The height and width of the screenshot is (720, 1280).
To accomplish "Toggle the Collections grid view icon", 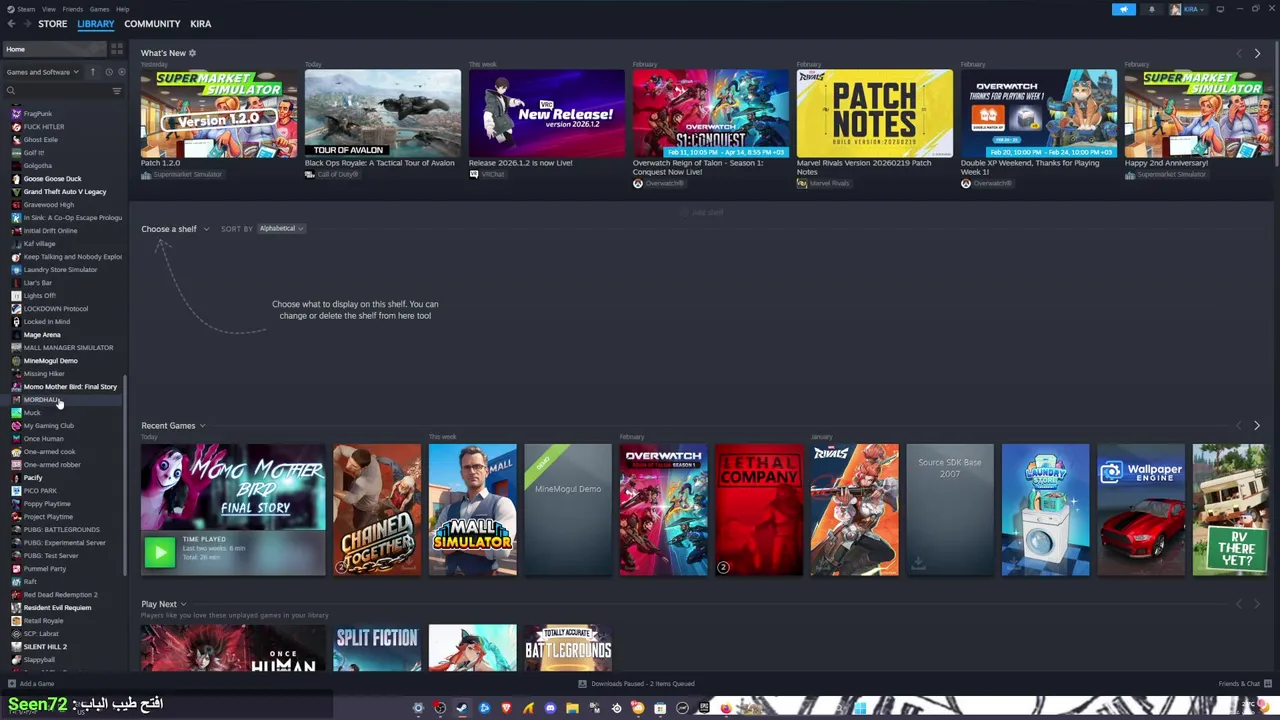I will pos(117,49).
